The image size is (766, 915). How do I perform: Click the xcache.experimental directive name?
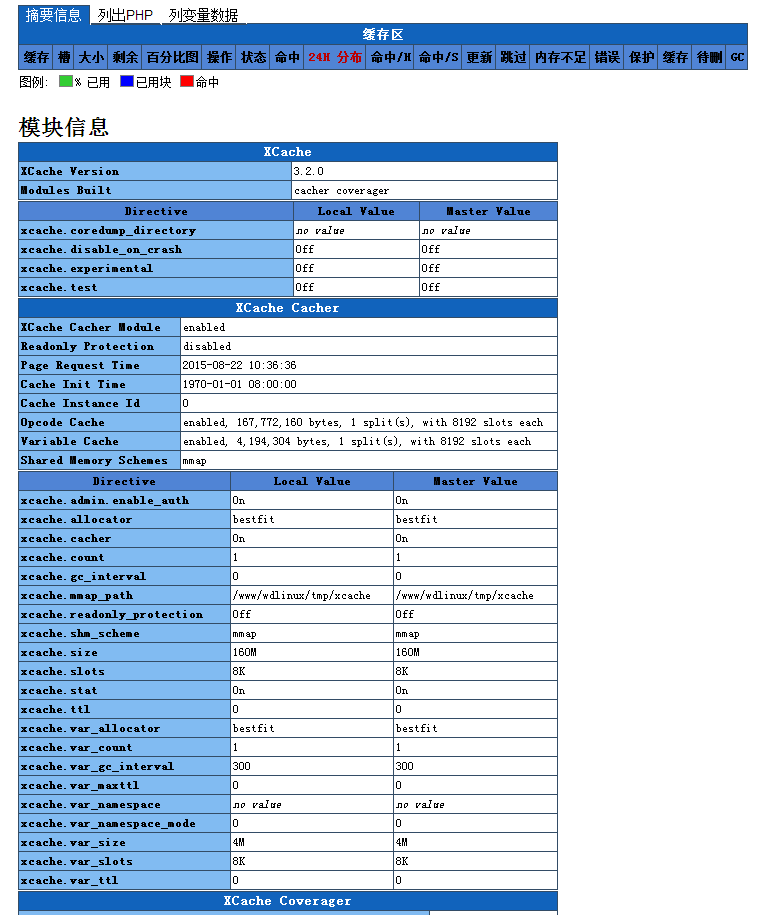[87, 268]
